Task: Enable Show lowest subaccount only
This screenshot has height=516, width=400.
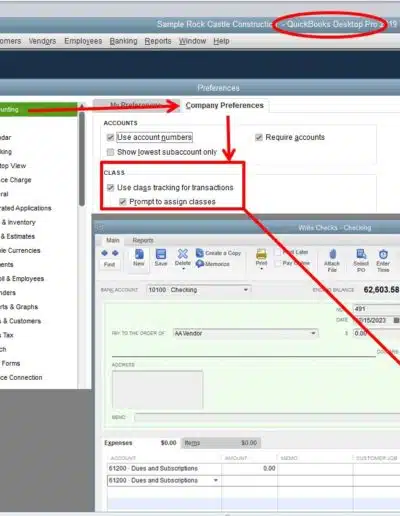Action: coord(110,152)
